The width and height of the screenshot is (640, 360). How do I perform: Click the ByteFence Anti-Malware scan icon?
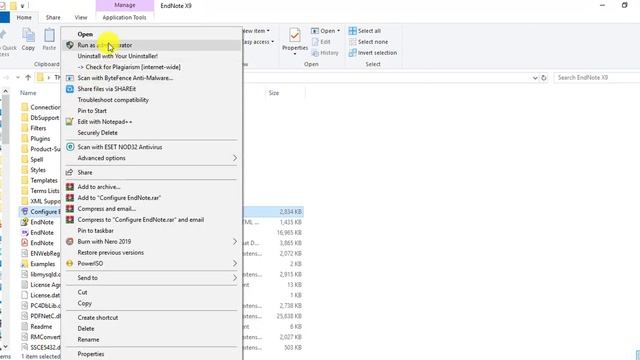(70, 78)
